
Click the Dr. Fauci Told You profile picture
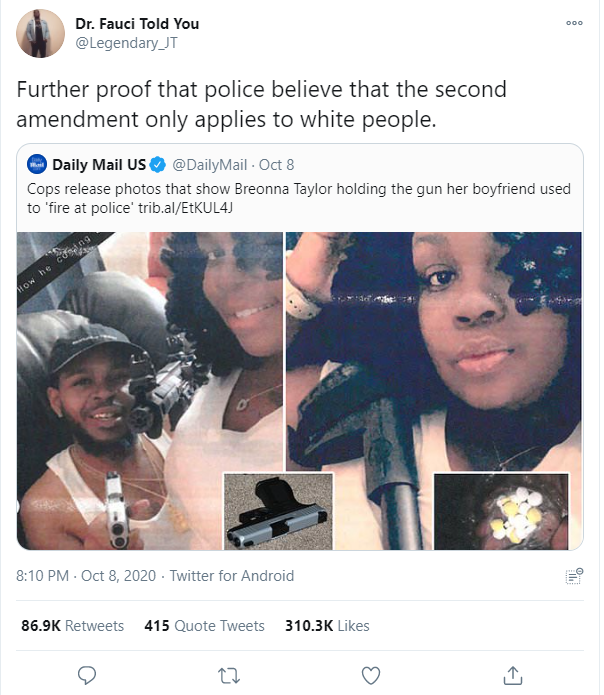click(40, 33)
